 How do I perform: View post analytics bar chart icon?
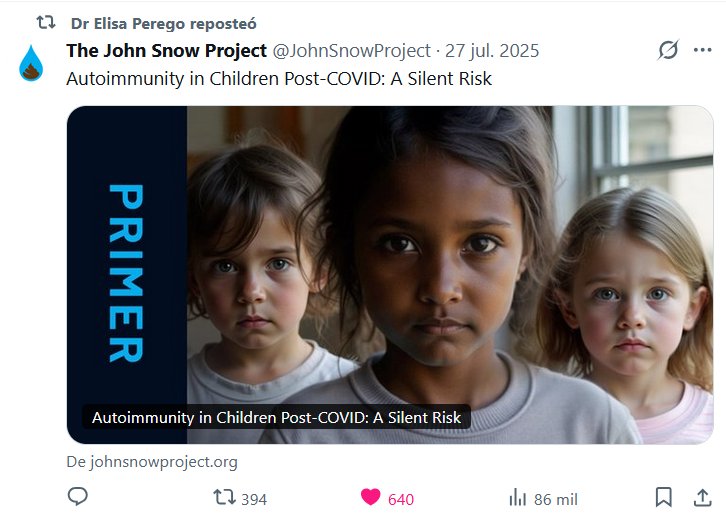click(518, 497)
